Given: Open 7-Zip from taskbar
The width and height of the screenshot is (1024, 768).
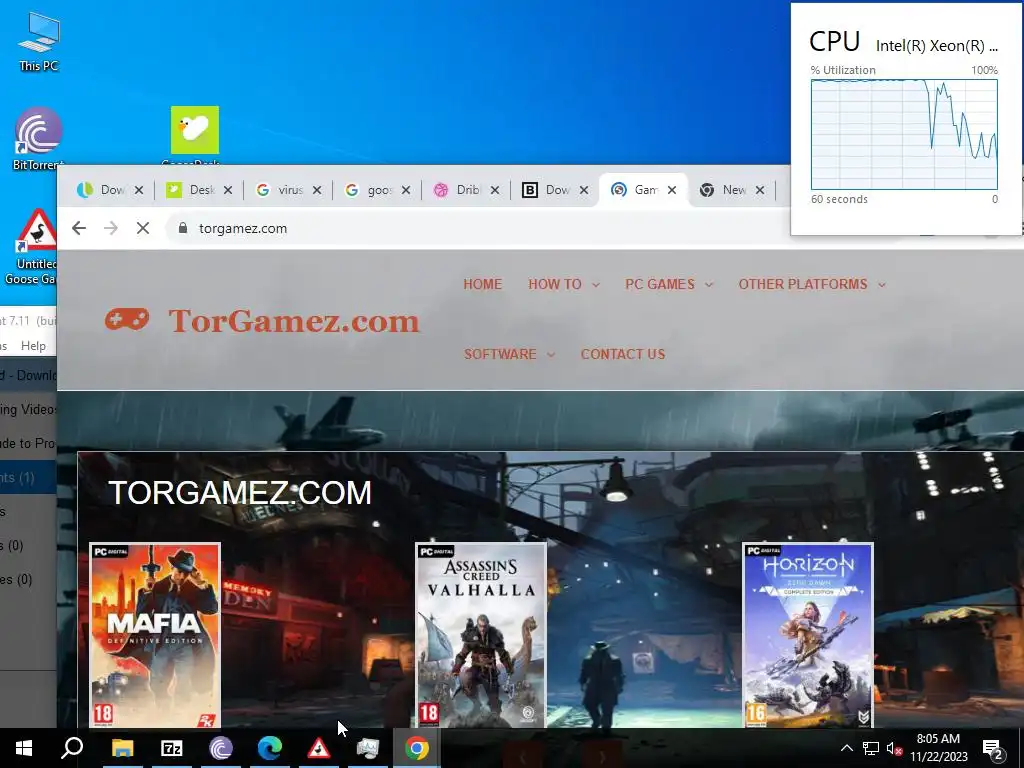Looking at the screenshot, I should pos(171,748).
